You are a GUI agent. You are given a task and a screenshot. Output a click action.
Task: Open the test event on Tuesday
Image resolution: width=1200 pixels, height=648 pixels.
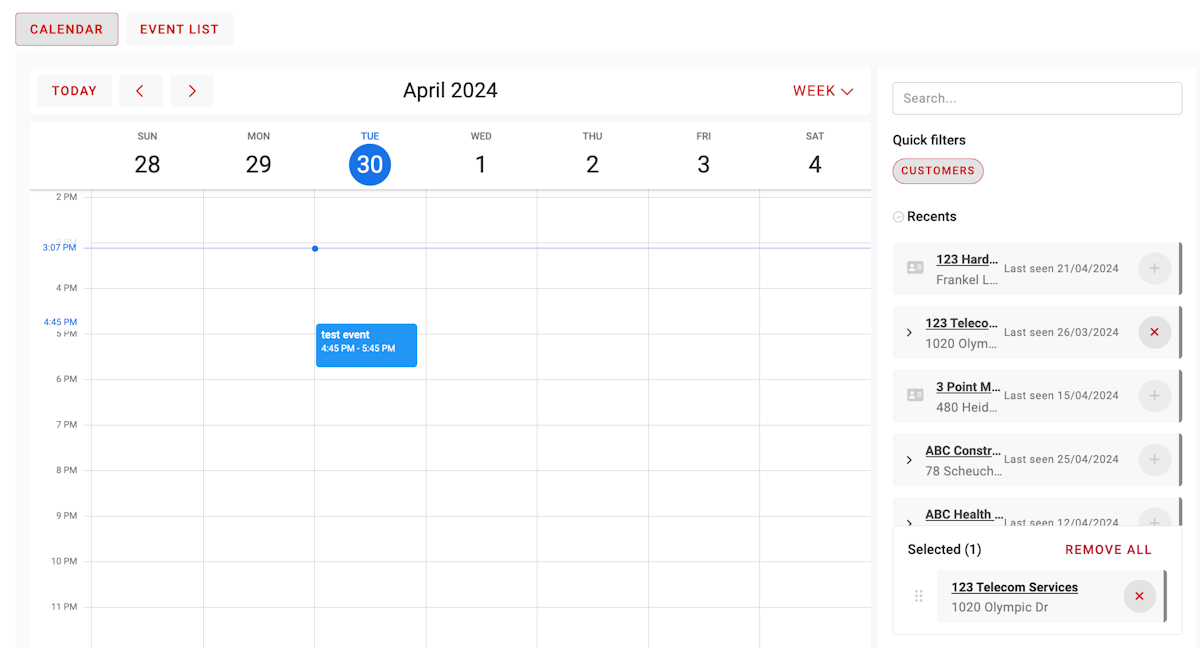coord(366,345)
